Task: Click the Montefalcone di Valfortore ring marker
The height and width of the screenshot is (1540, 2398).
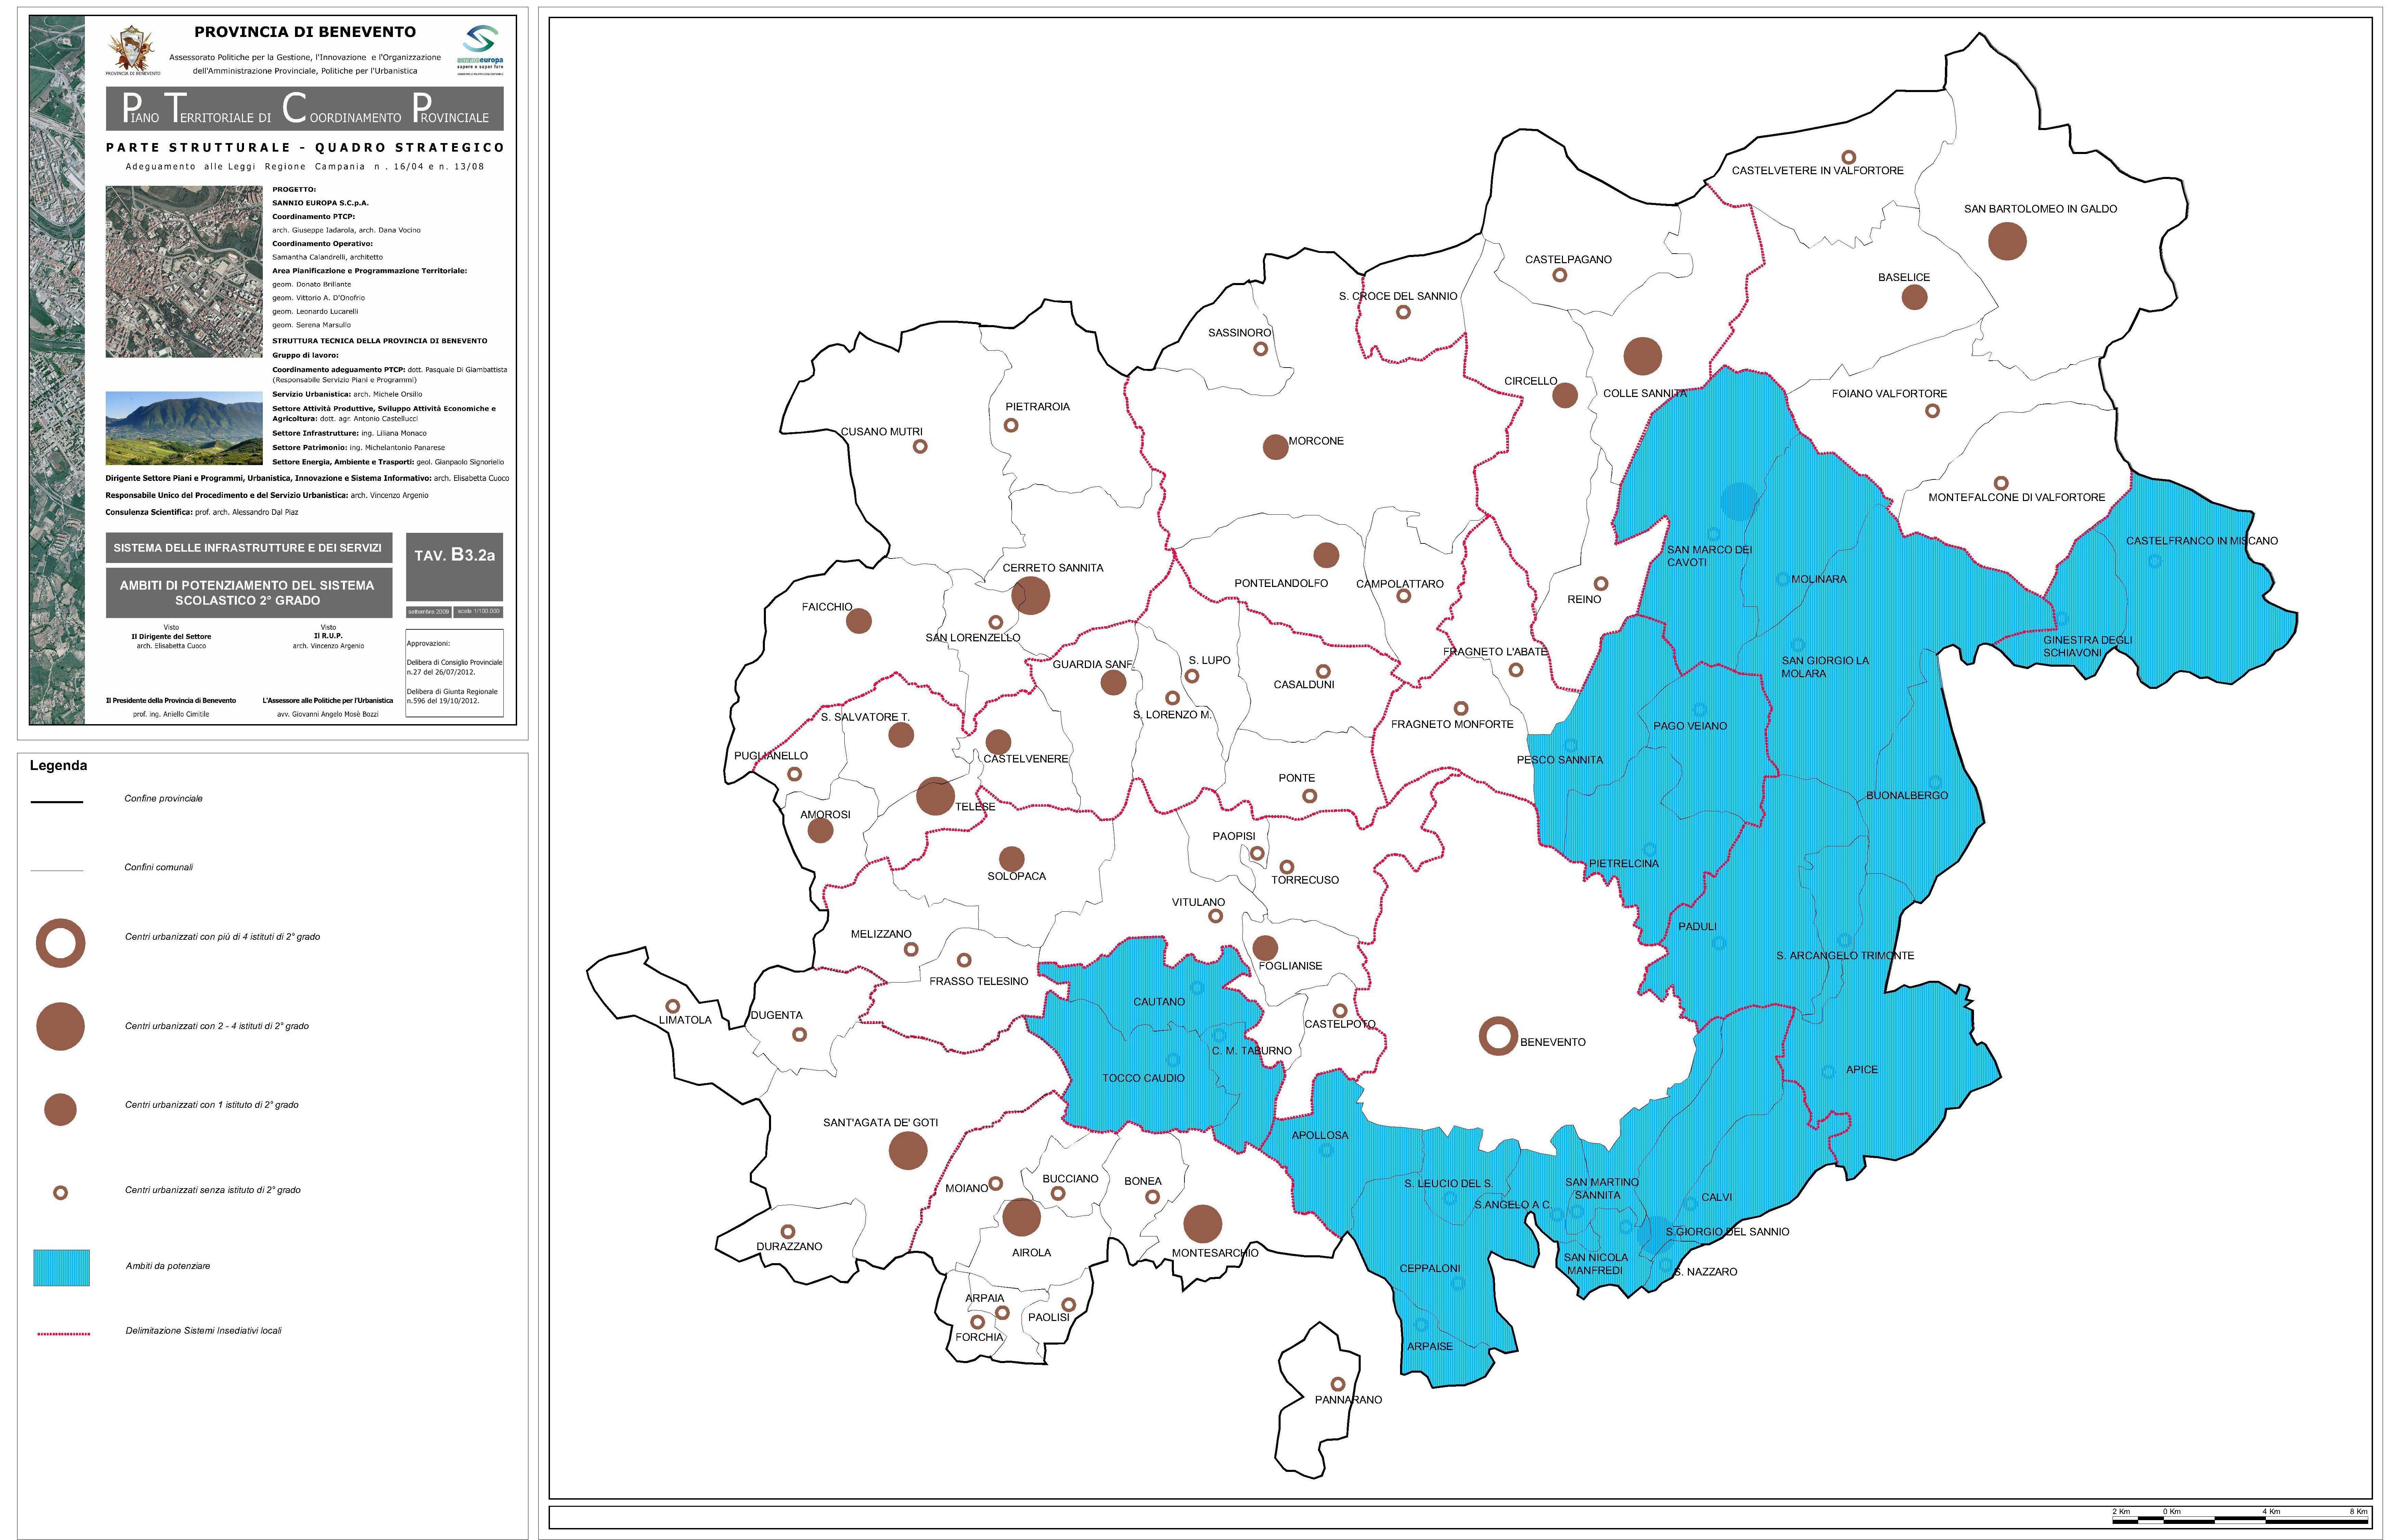Action: tap(2001, 483)
